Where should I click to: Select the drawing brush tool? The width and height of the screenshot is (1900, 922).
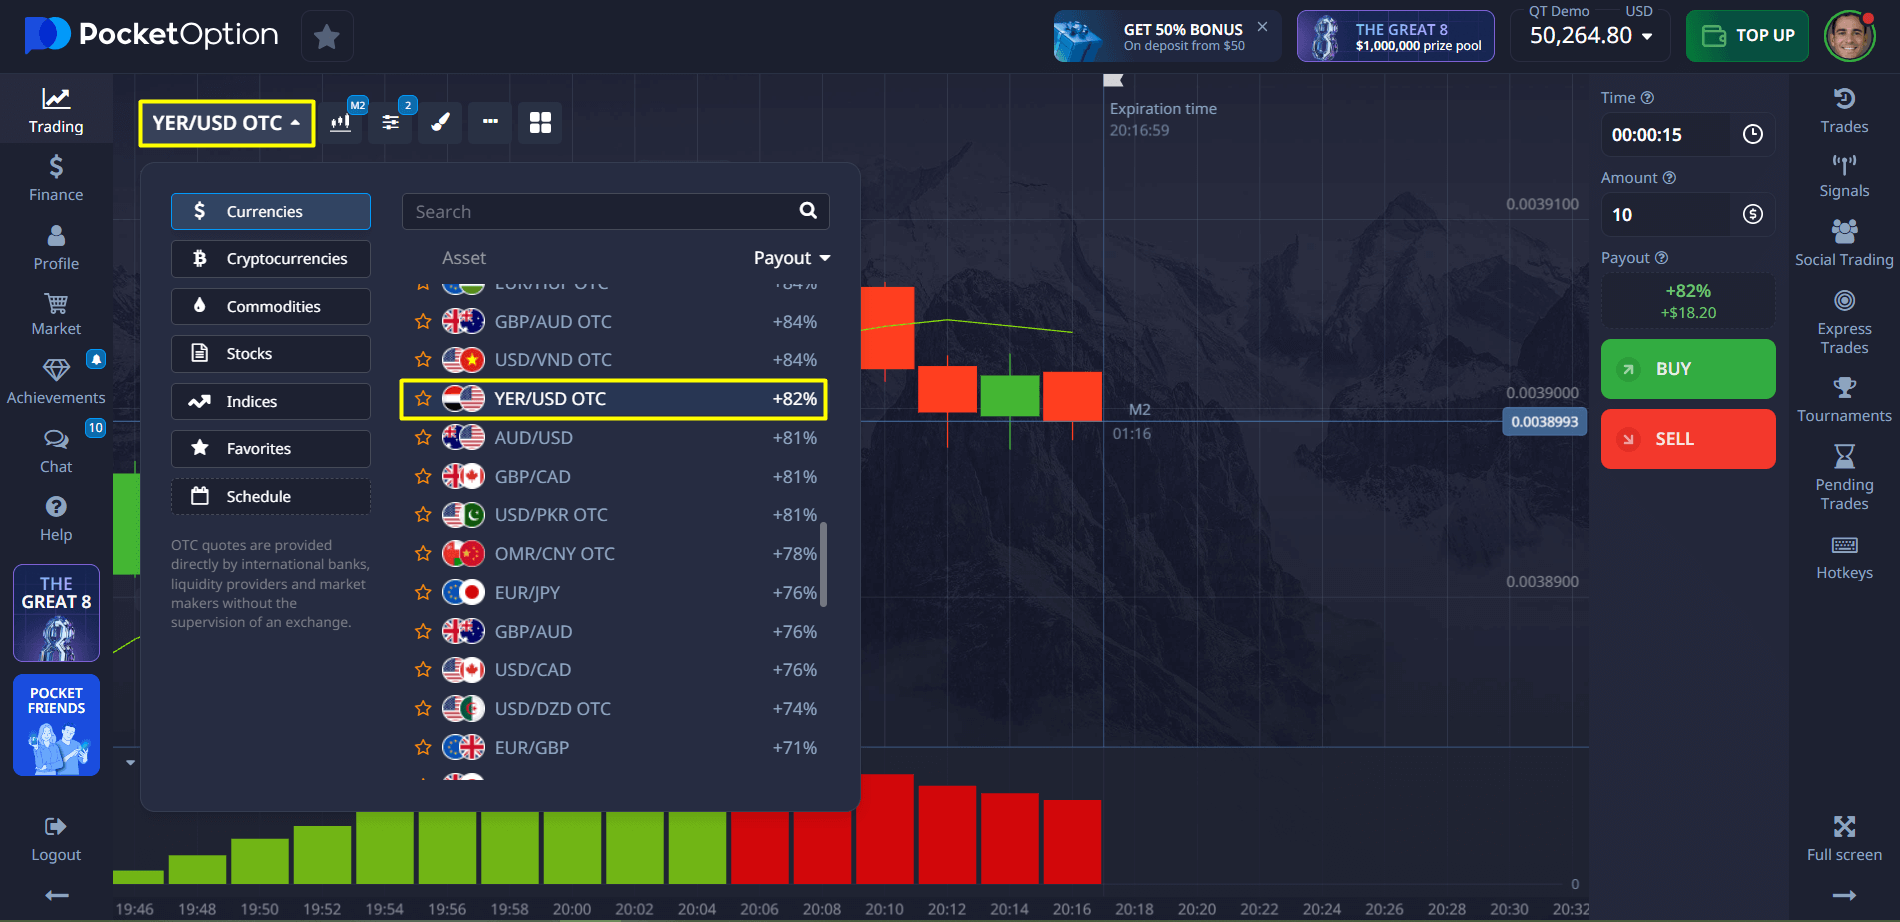pos(440,123)
